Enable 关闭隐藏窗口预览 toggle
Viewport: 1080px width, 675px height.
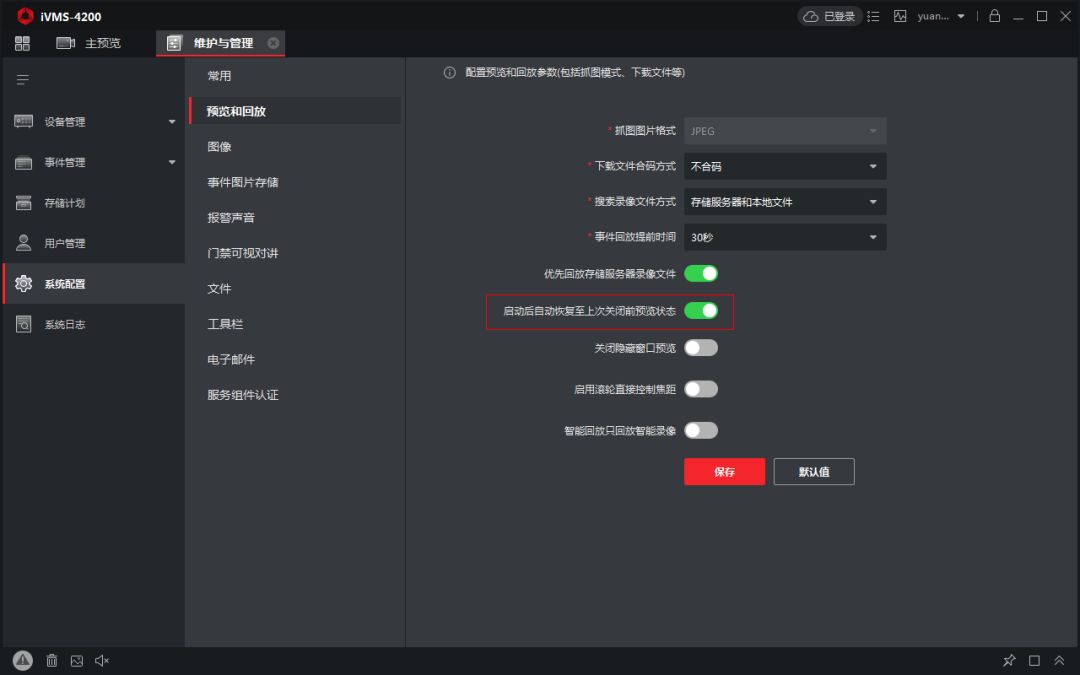[701, 348]
